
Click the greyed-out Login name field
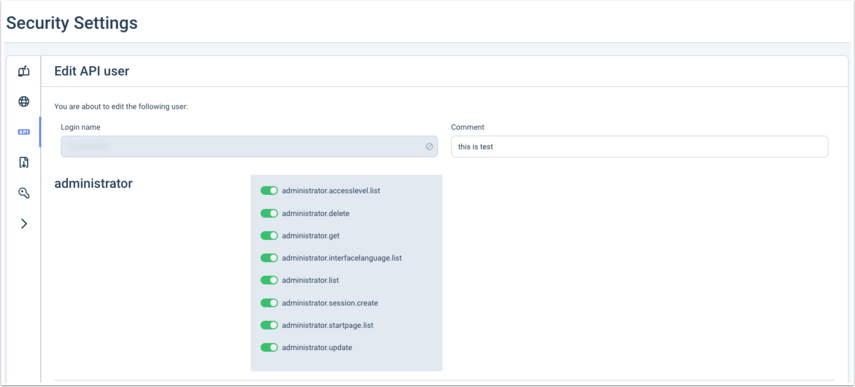coord(249,147)
